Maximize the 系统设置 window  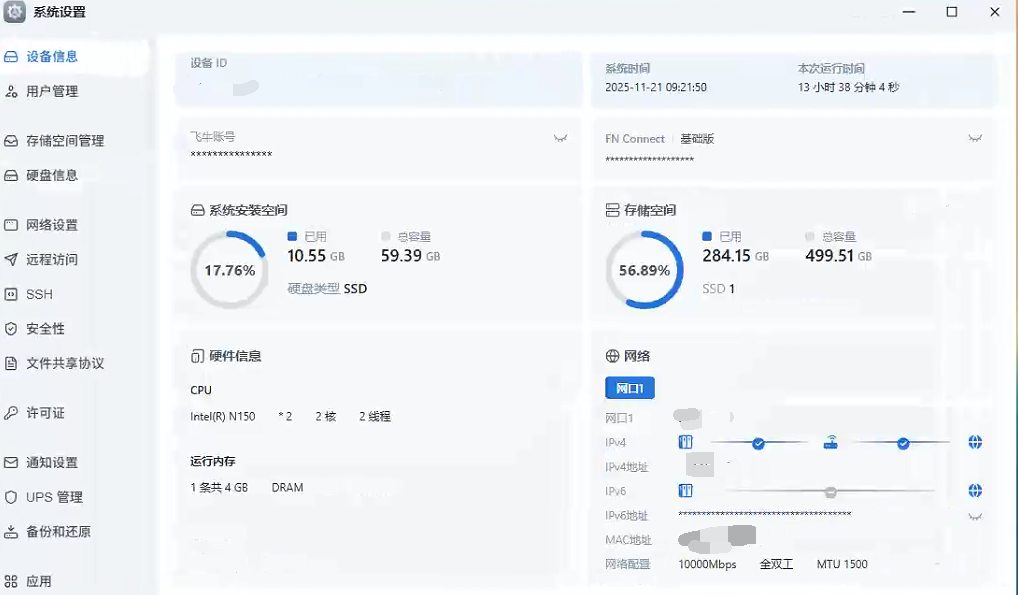pos(952,12)
